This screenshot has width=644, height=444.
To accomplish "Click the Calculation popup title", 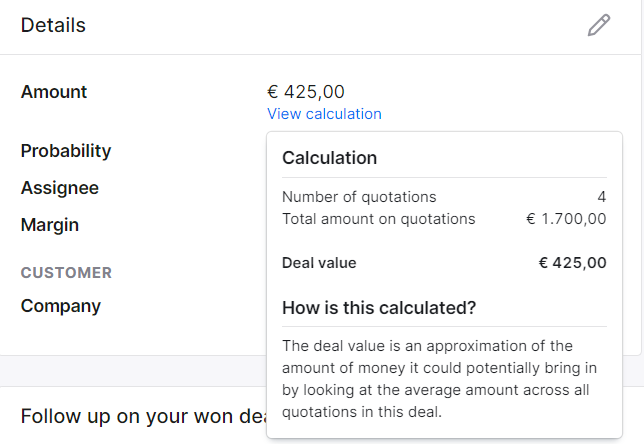I will (x=329, y=158).
